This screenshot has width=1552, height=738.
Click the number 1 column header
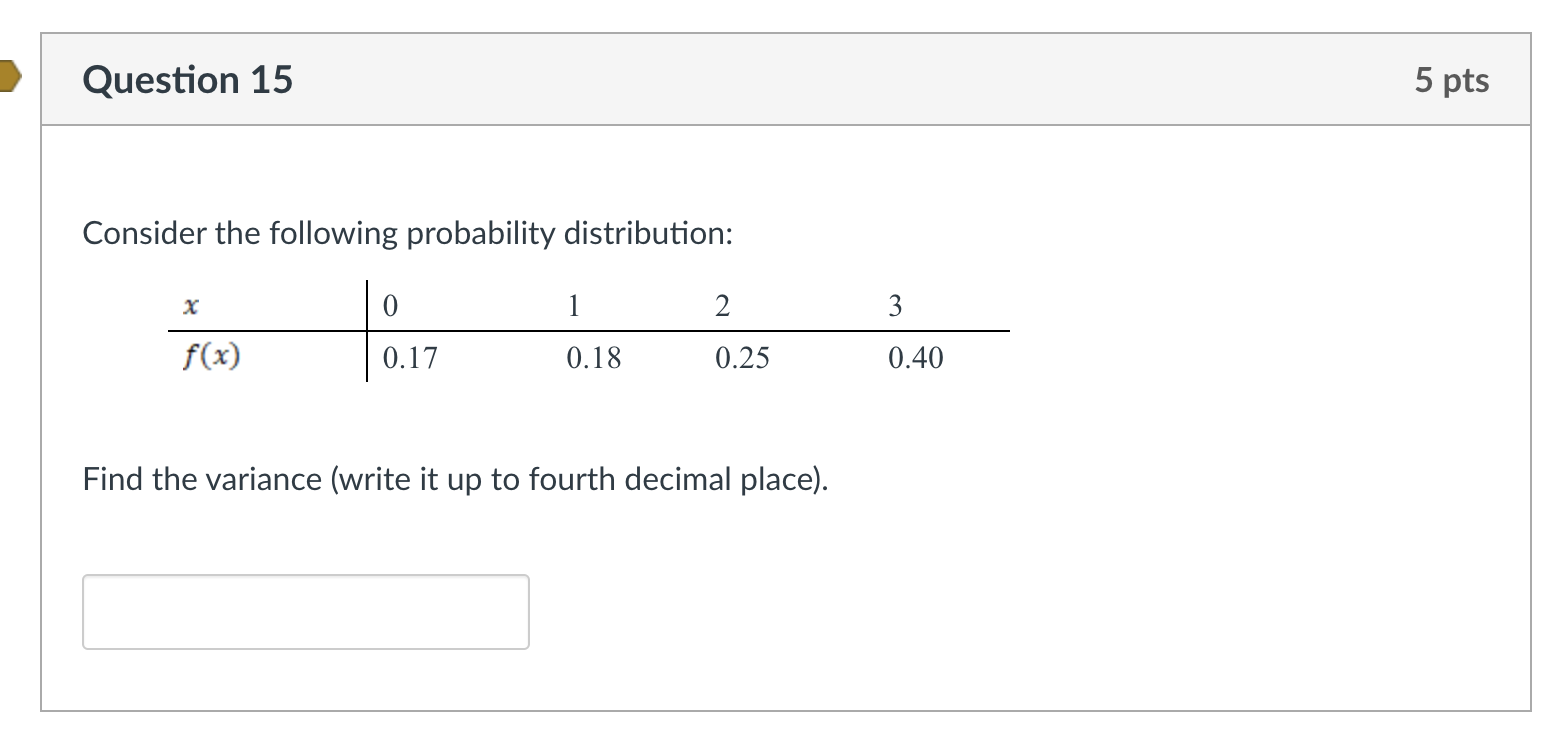click(572, 305)
